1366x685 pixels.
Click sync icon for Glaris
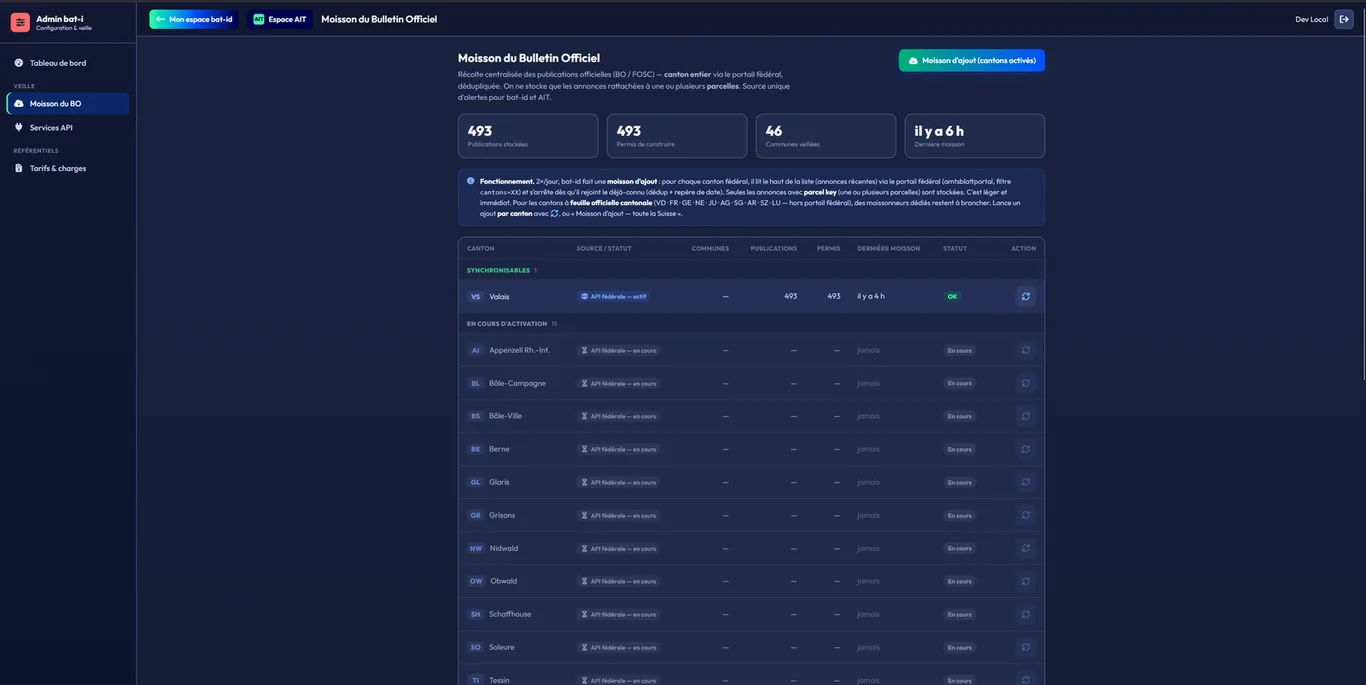click(1025, 482)
